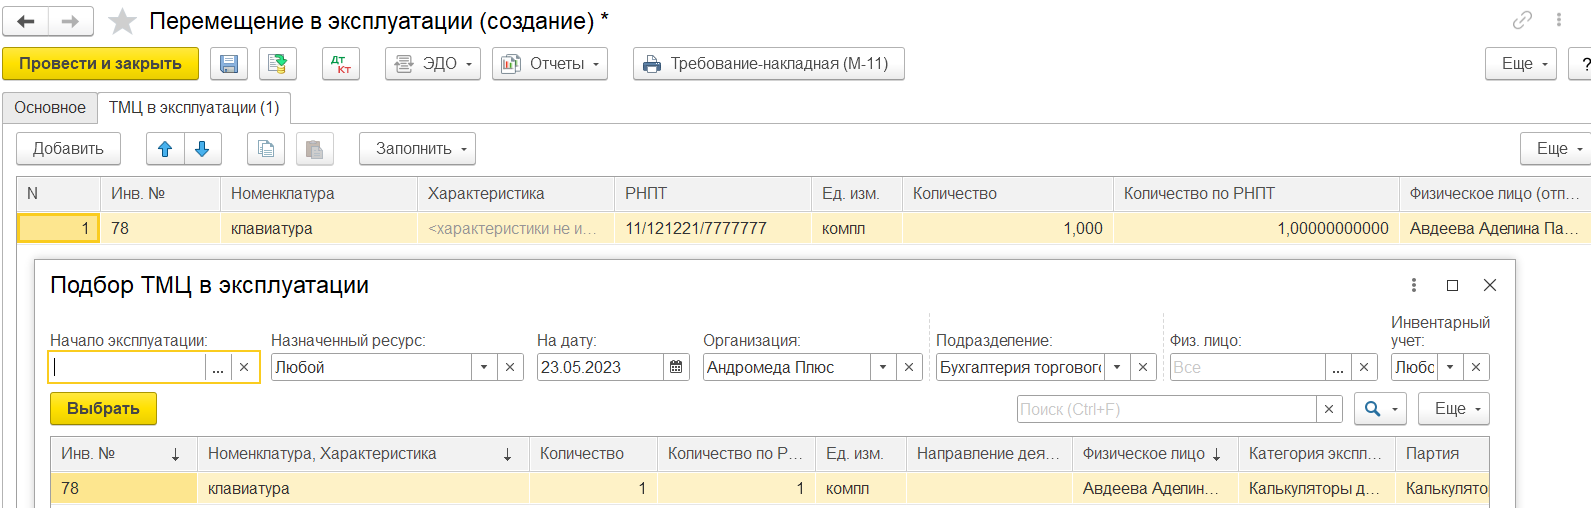This screenshot has height=508, width=1591.
Task: Click the magnifier search icon button
Action: click(1380, 409)
